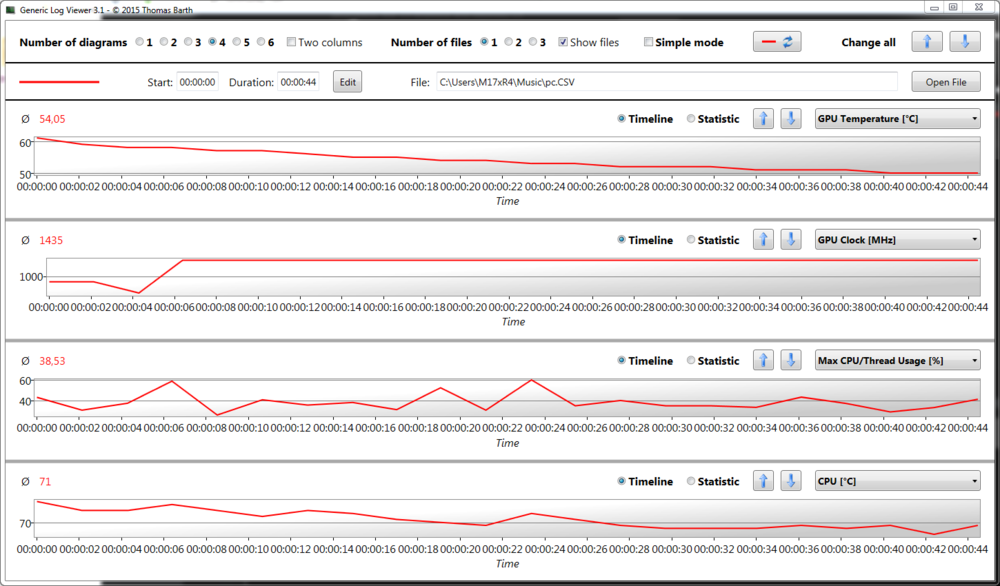Switch GPU Temperature view to Statistic

[x=692, y=119]
